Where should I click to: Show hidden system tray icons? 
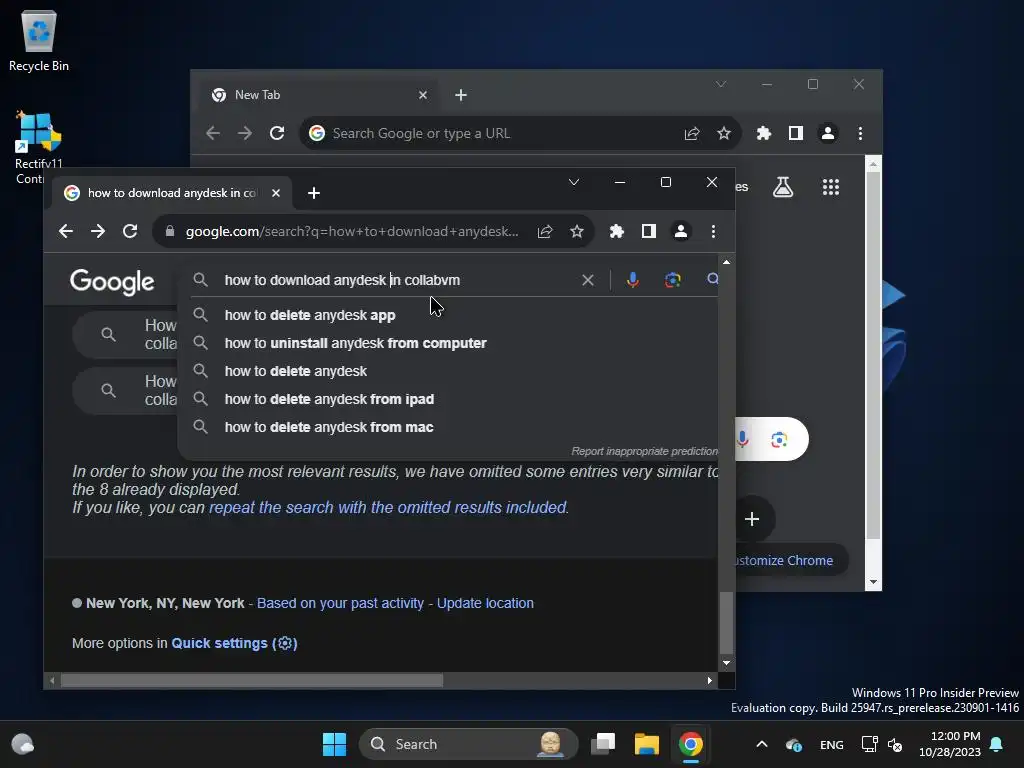761,744
